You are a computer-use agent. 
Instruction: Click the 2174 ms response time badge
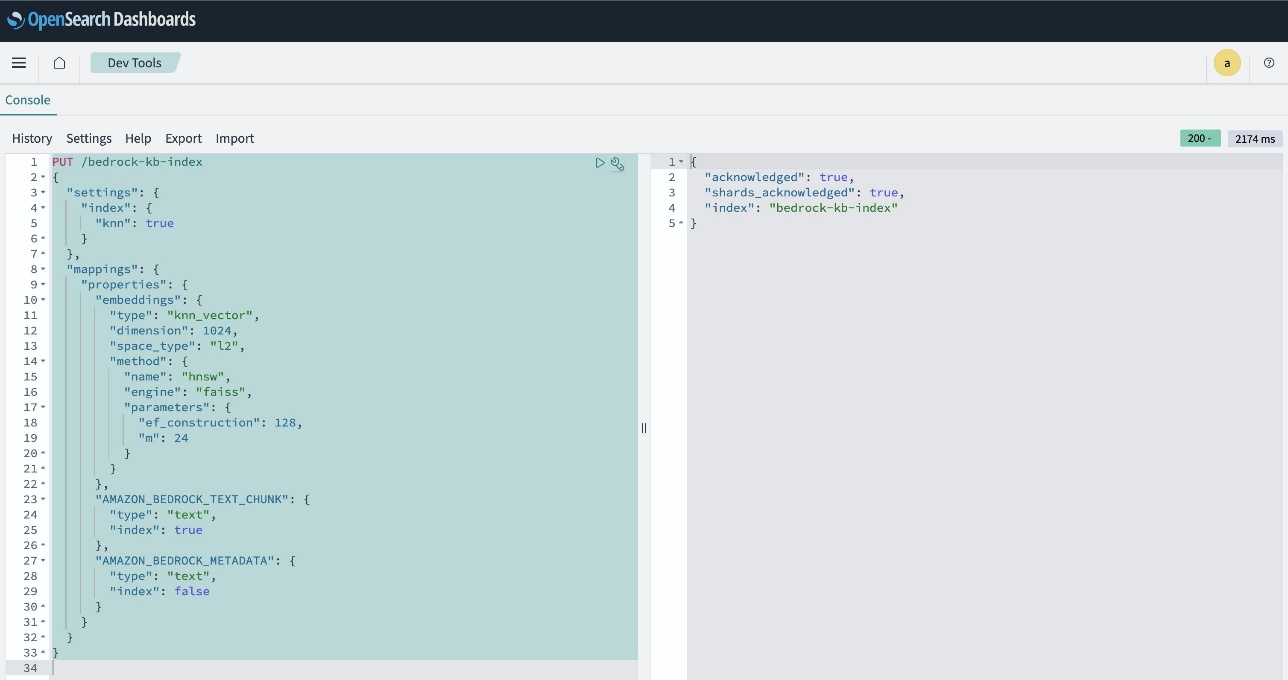[1255, 139]
